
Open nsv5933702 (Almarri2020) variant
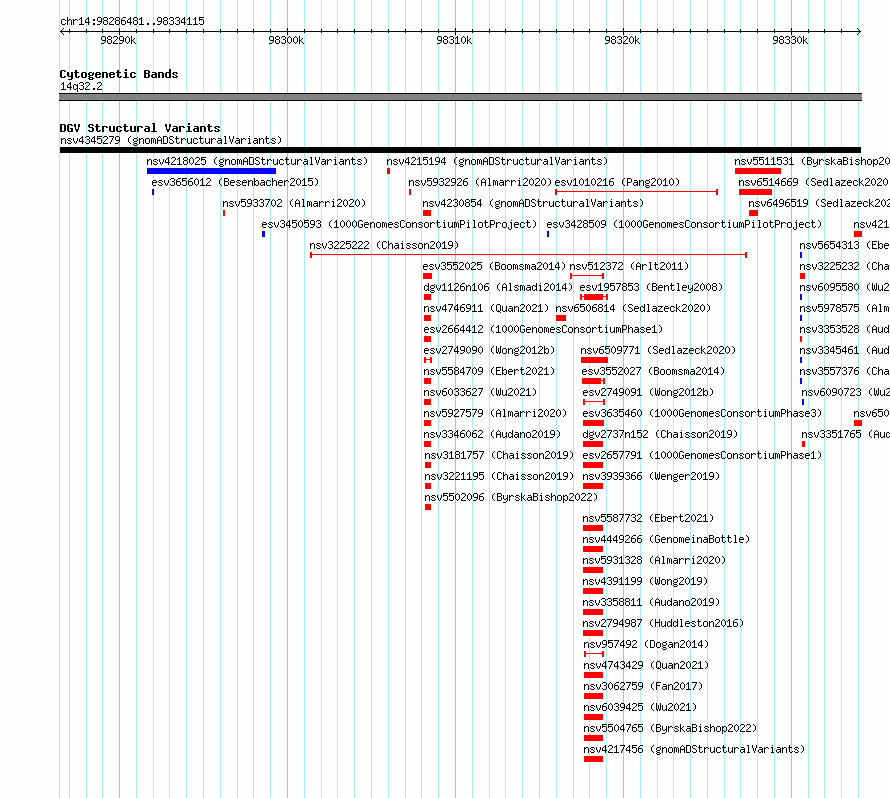click(294, 203)
